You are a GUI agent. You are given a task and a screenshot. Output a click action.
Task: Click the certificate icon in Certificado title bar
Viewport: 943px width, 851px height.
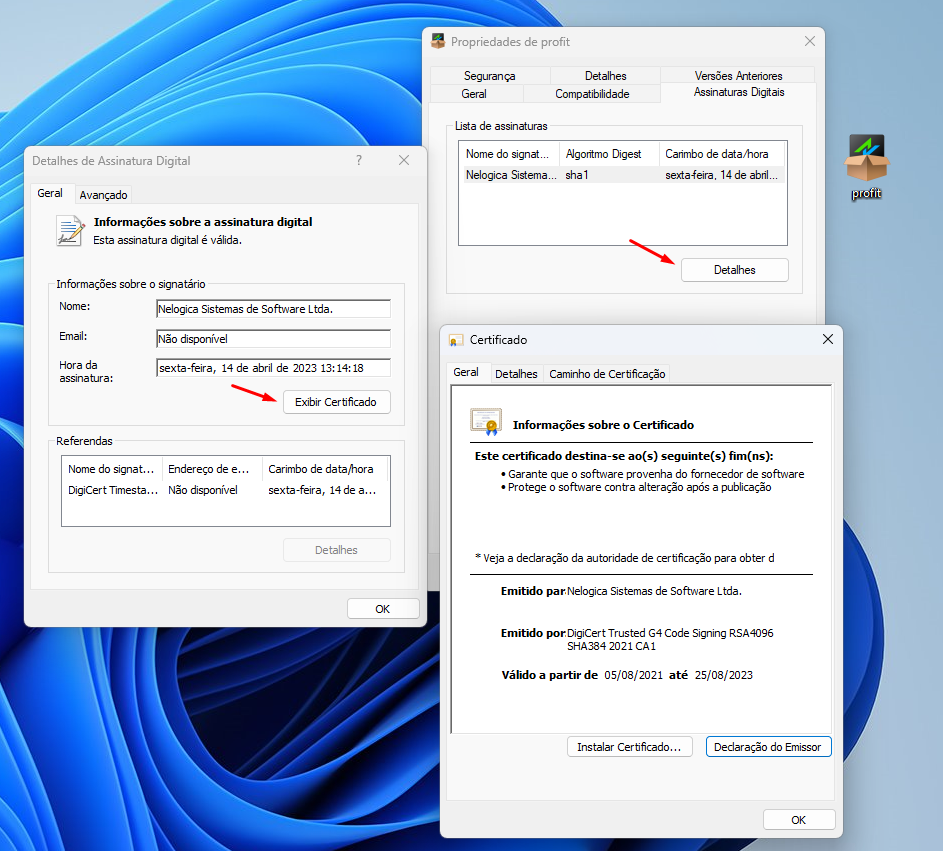(456, 340)
